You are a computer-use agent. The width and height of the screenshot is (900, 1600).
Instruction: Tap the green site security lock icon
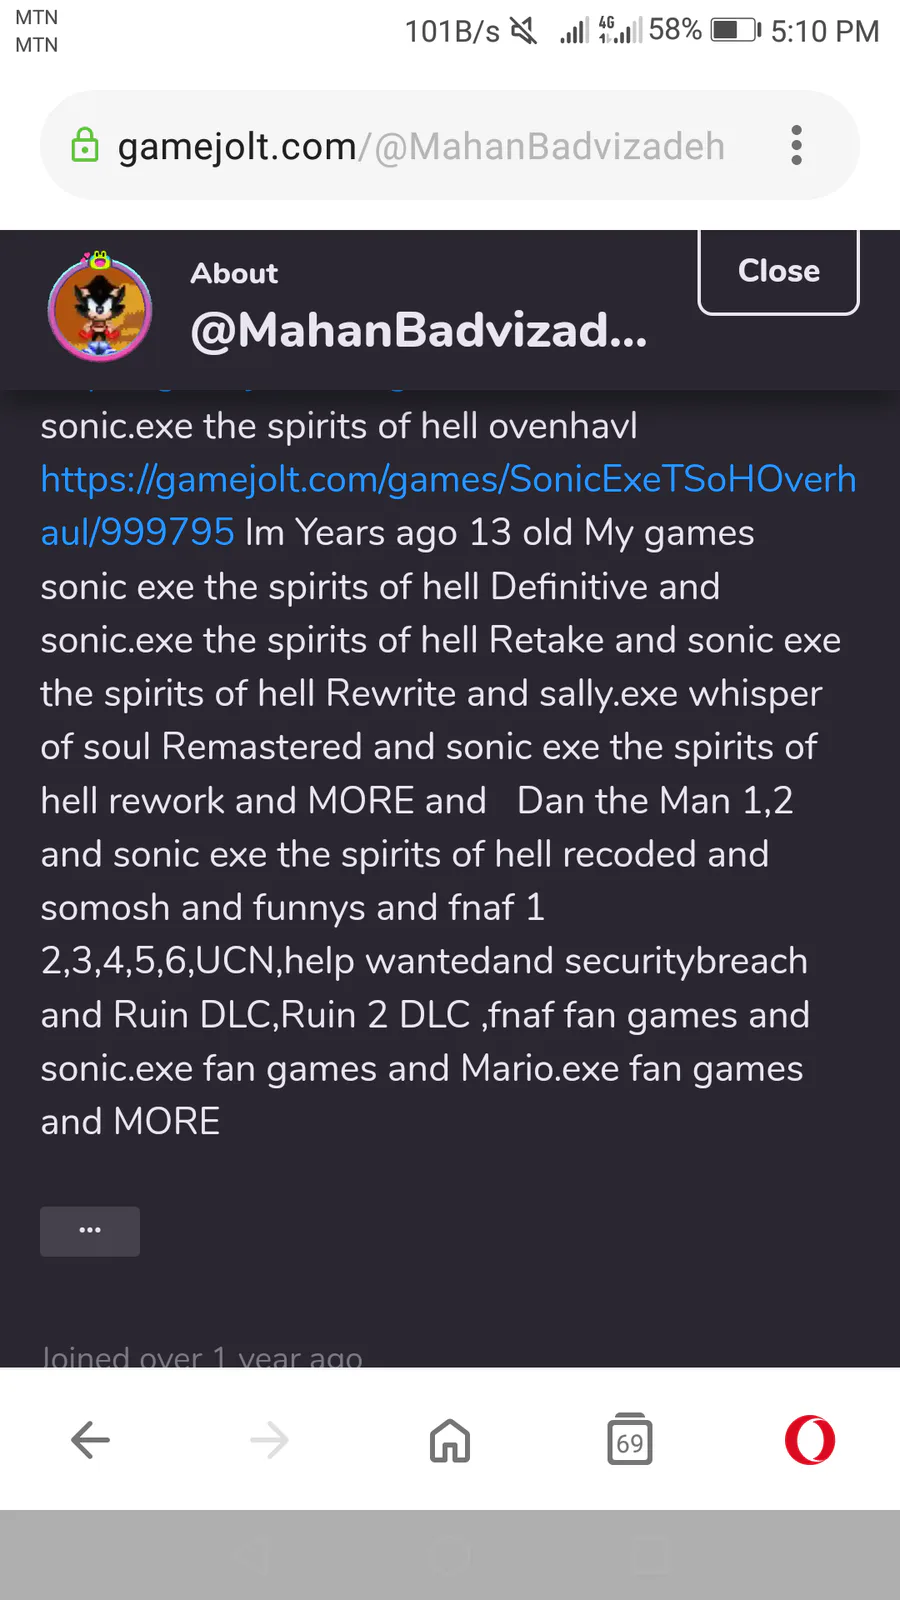click(x=85, y=146)
